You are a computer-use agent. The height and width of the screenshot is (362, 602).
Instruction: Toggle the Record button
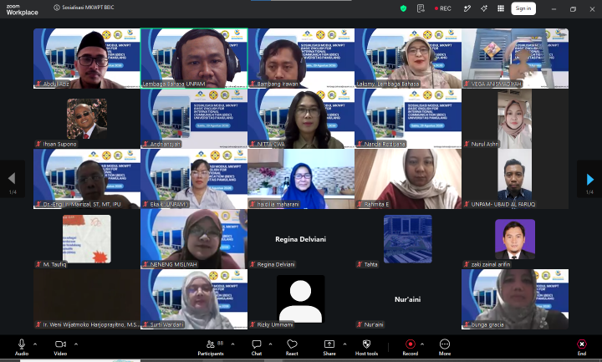pyautogui.click(x=410, y=347)
